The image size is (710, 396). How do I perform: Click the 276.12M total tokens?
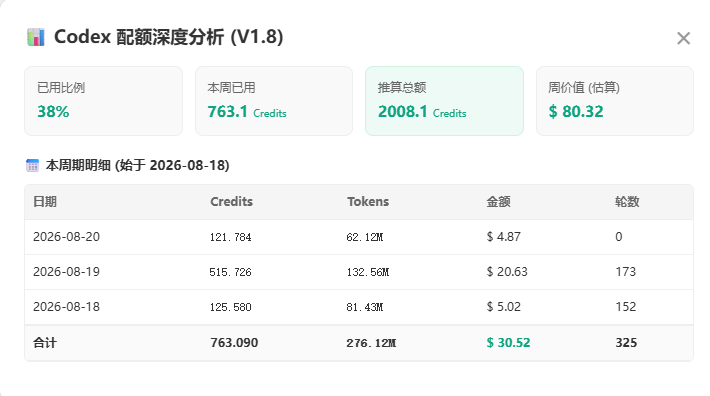371,343
